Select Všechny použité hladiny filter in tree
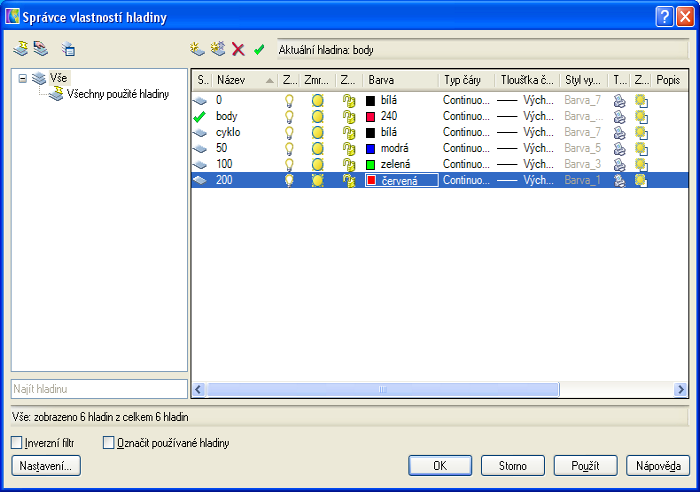 point(117,94)
